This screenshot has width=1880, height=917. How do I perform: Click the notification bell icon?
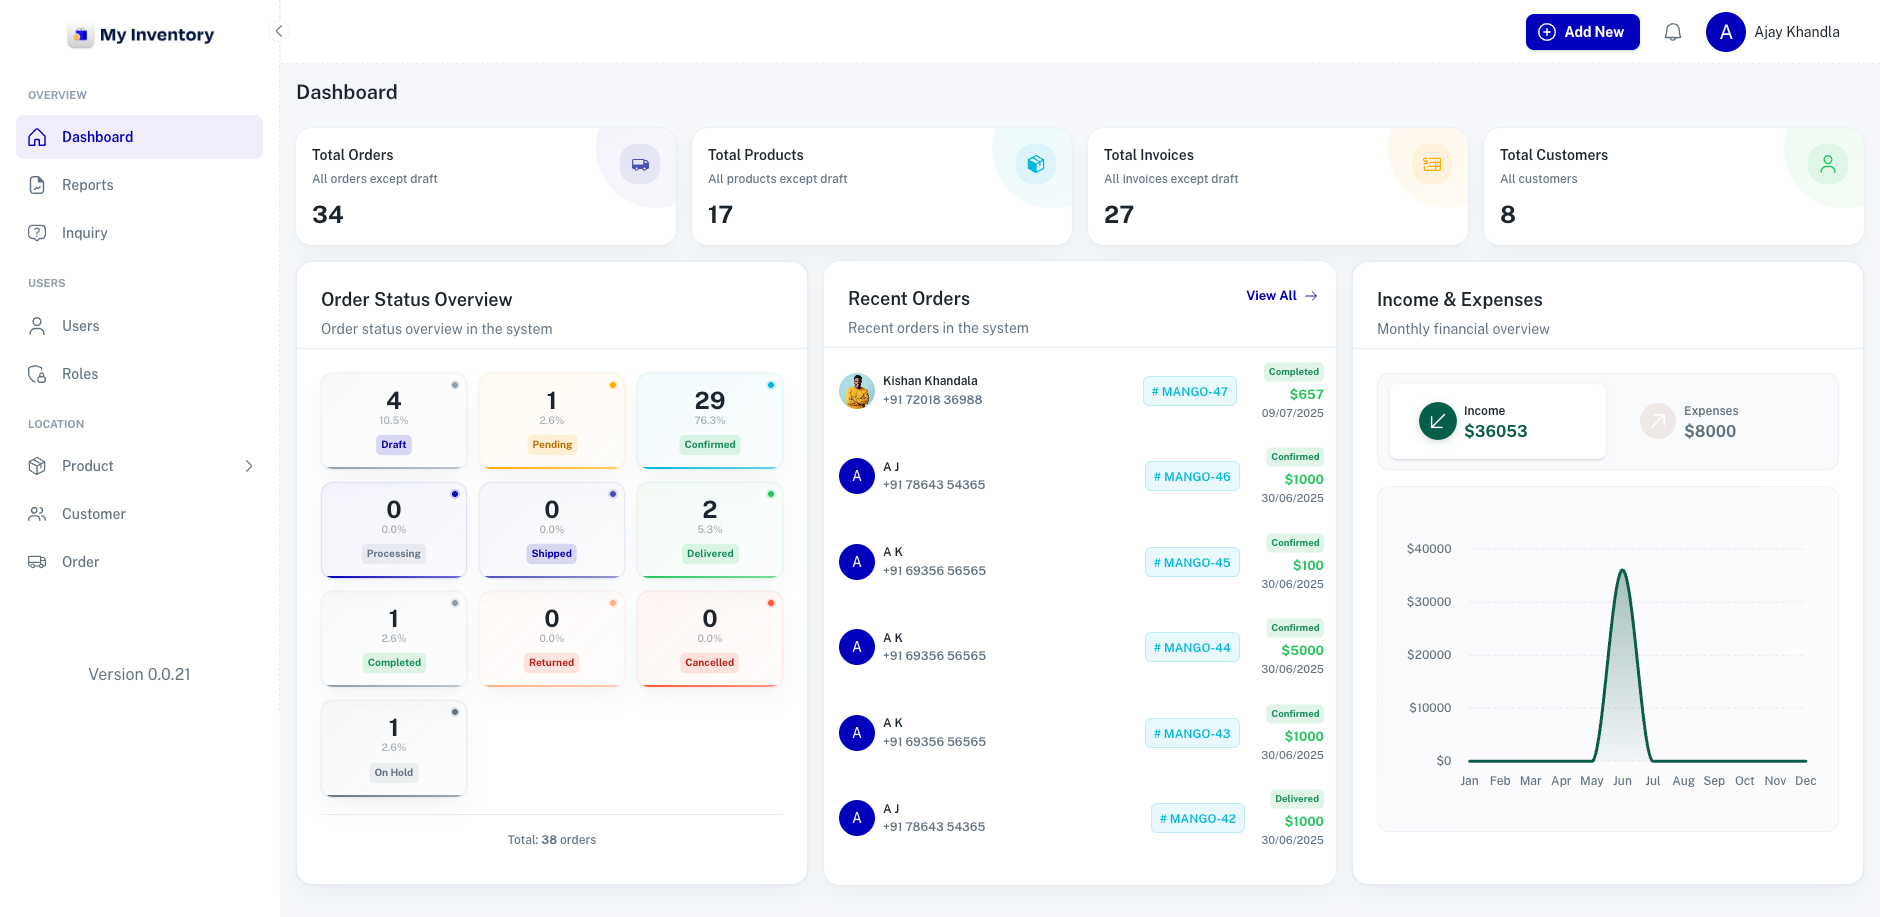click(1673, 32)
